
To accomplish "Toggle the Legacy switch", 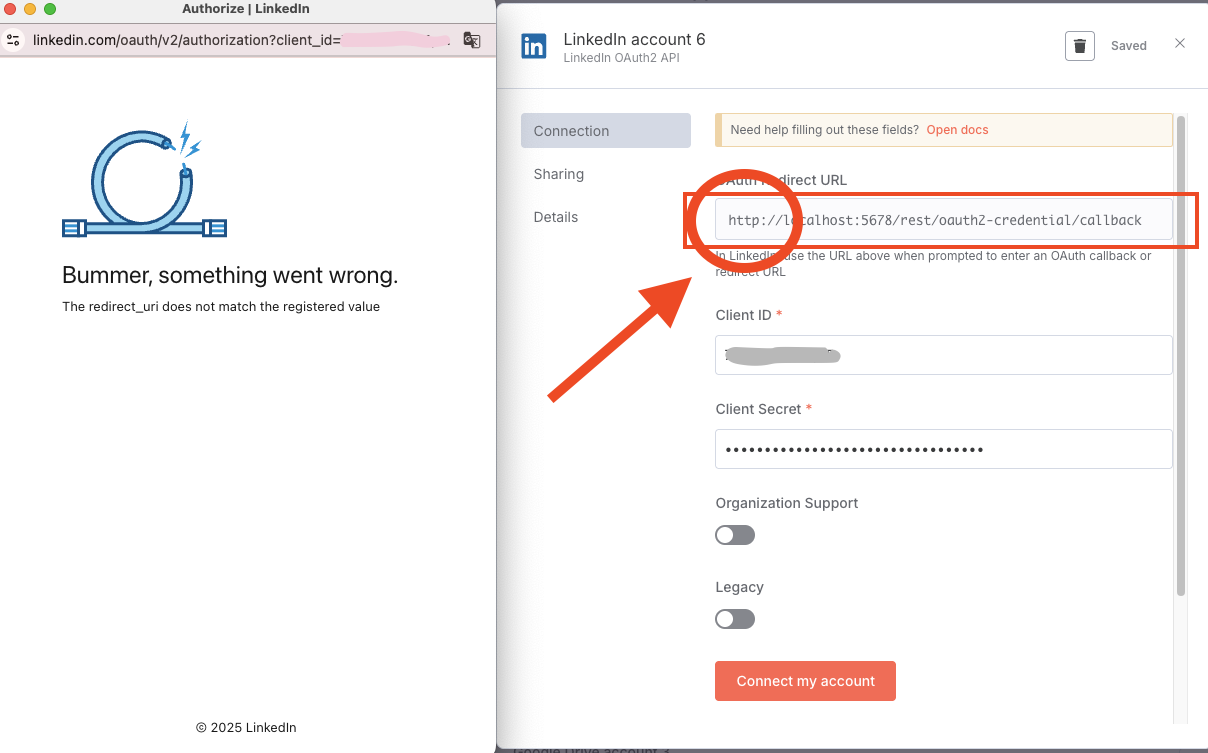I will tap(735, 619).
